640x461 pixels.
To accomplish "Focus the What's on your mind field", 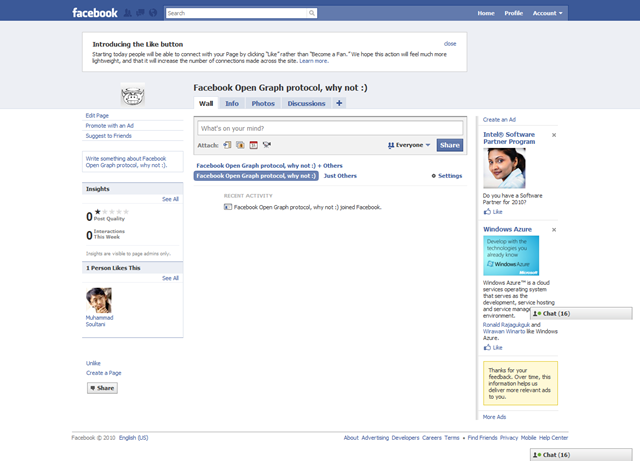I will click(x=330, y=128).
